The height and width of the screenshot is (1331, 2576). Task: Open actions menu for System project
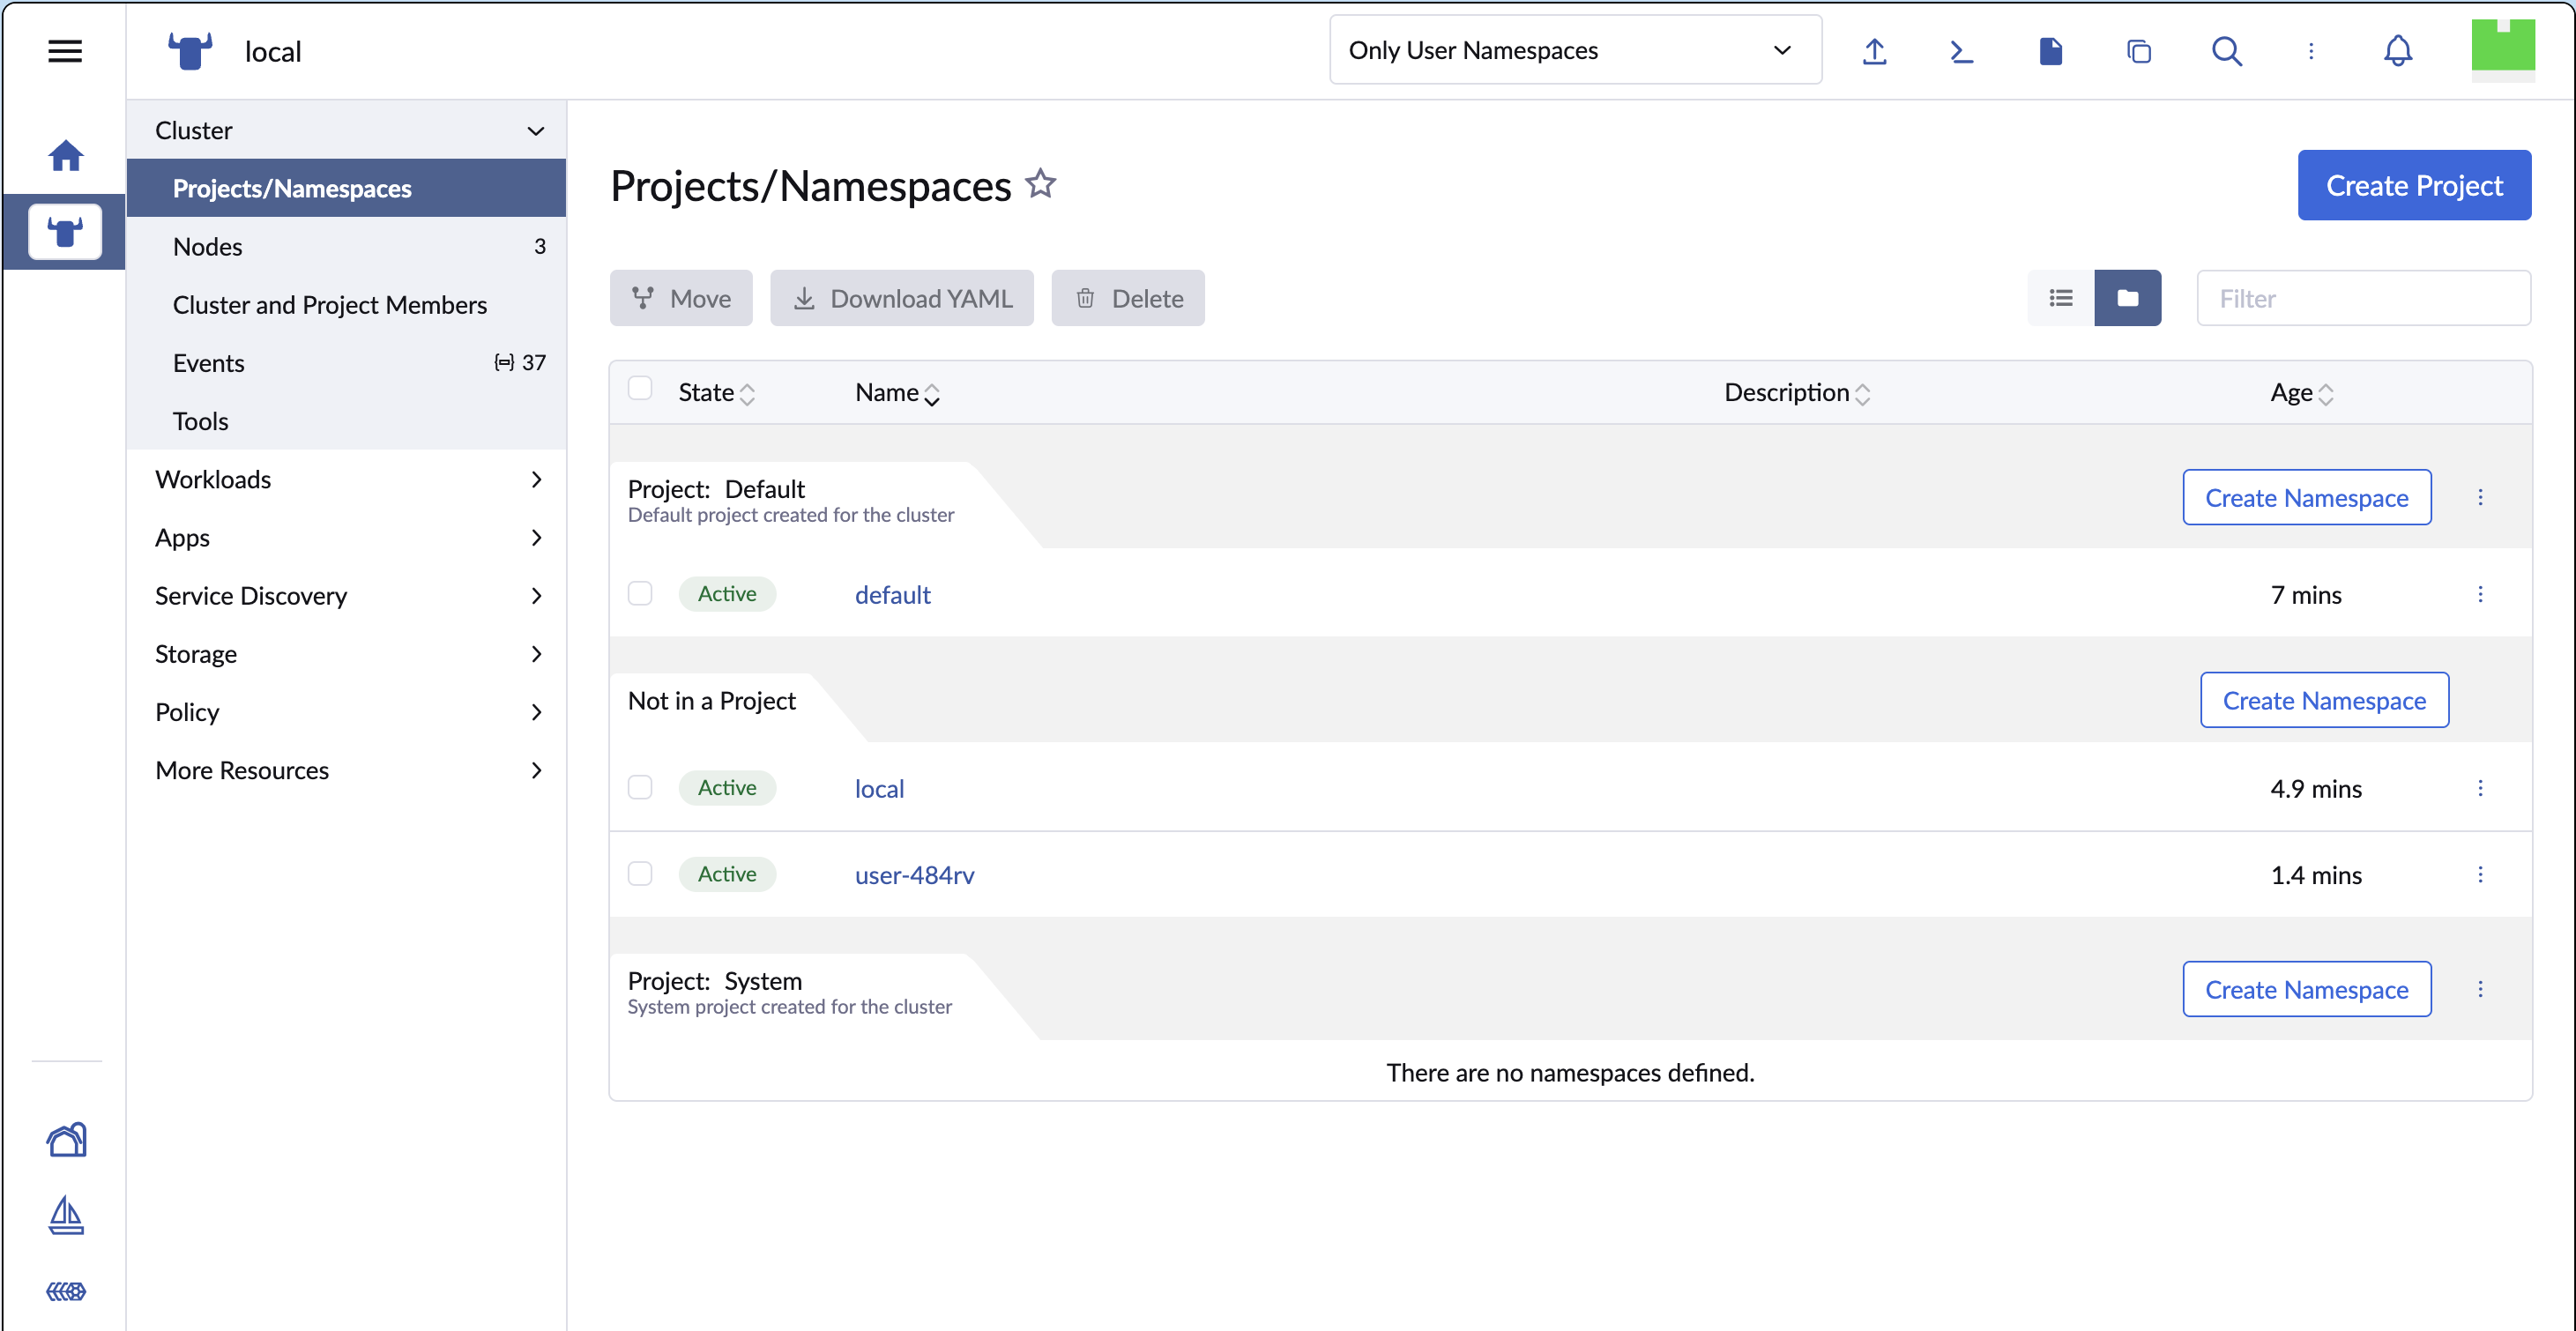(2480, 990)
